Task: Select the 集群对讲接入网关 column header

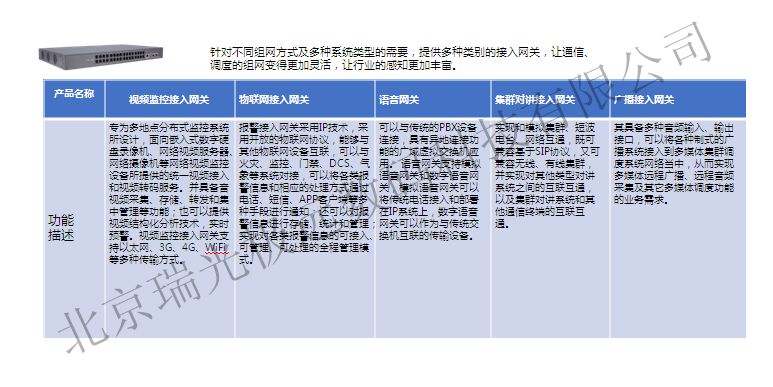Action: [550, 99]
